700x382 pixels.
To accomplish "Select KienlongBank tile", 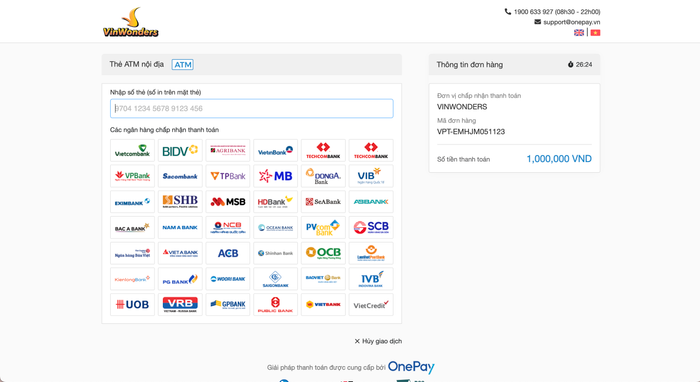I will (132, 279).
